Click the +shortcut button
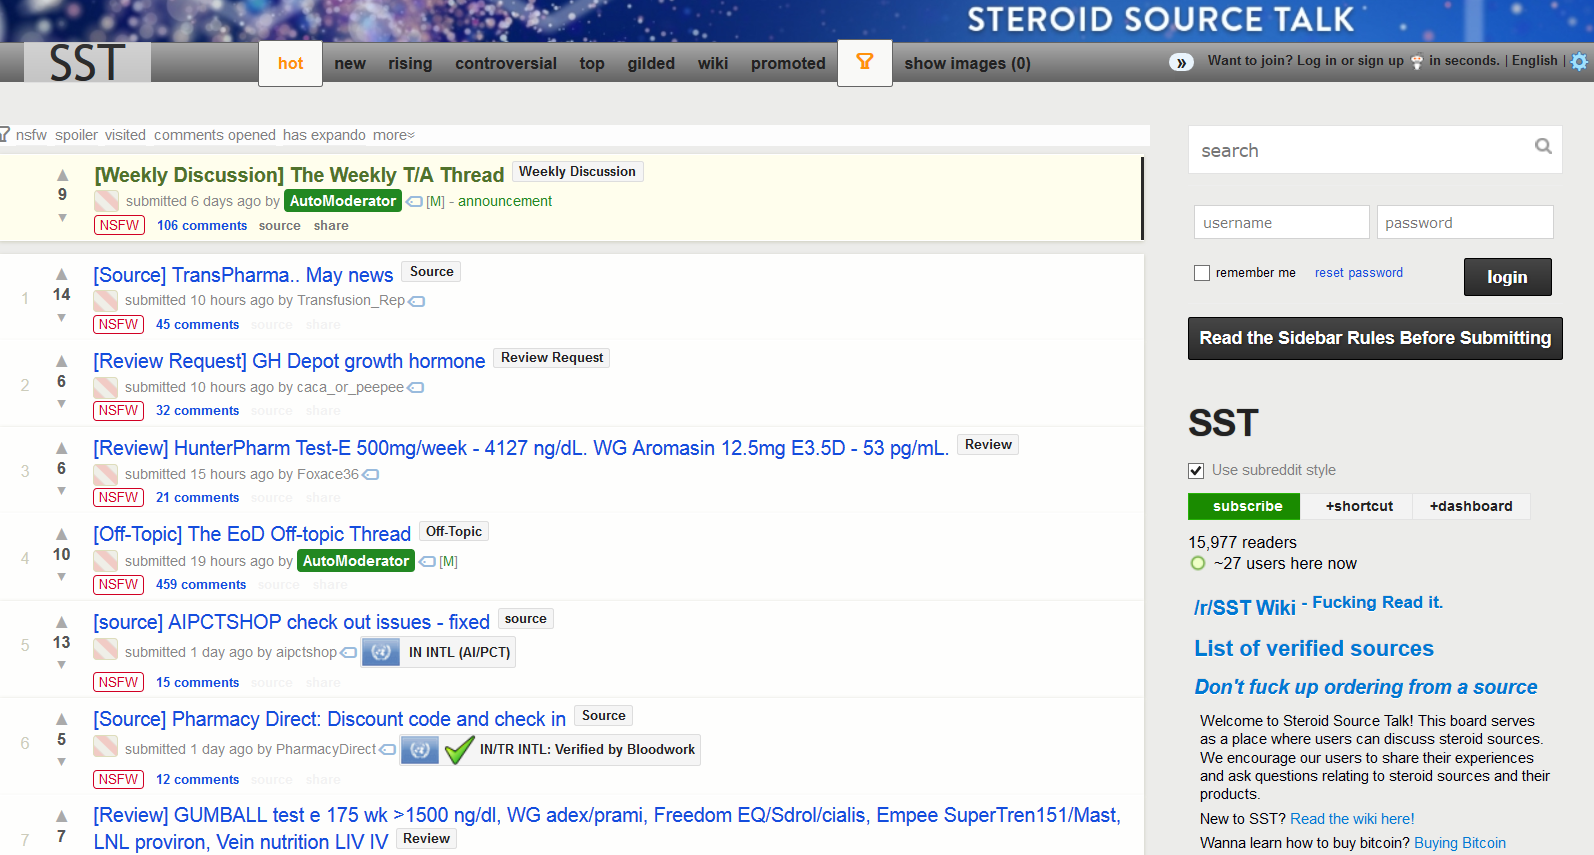The image size is (1594, 855). pyautogui.click(x=1359, y=506)
